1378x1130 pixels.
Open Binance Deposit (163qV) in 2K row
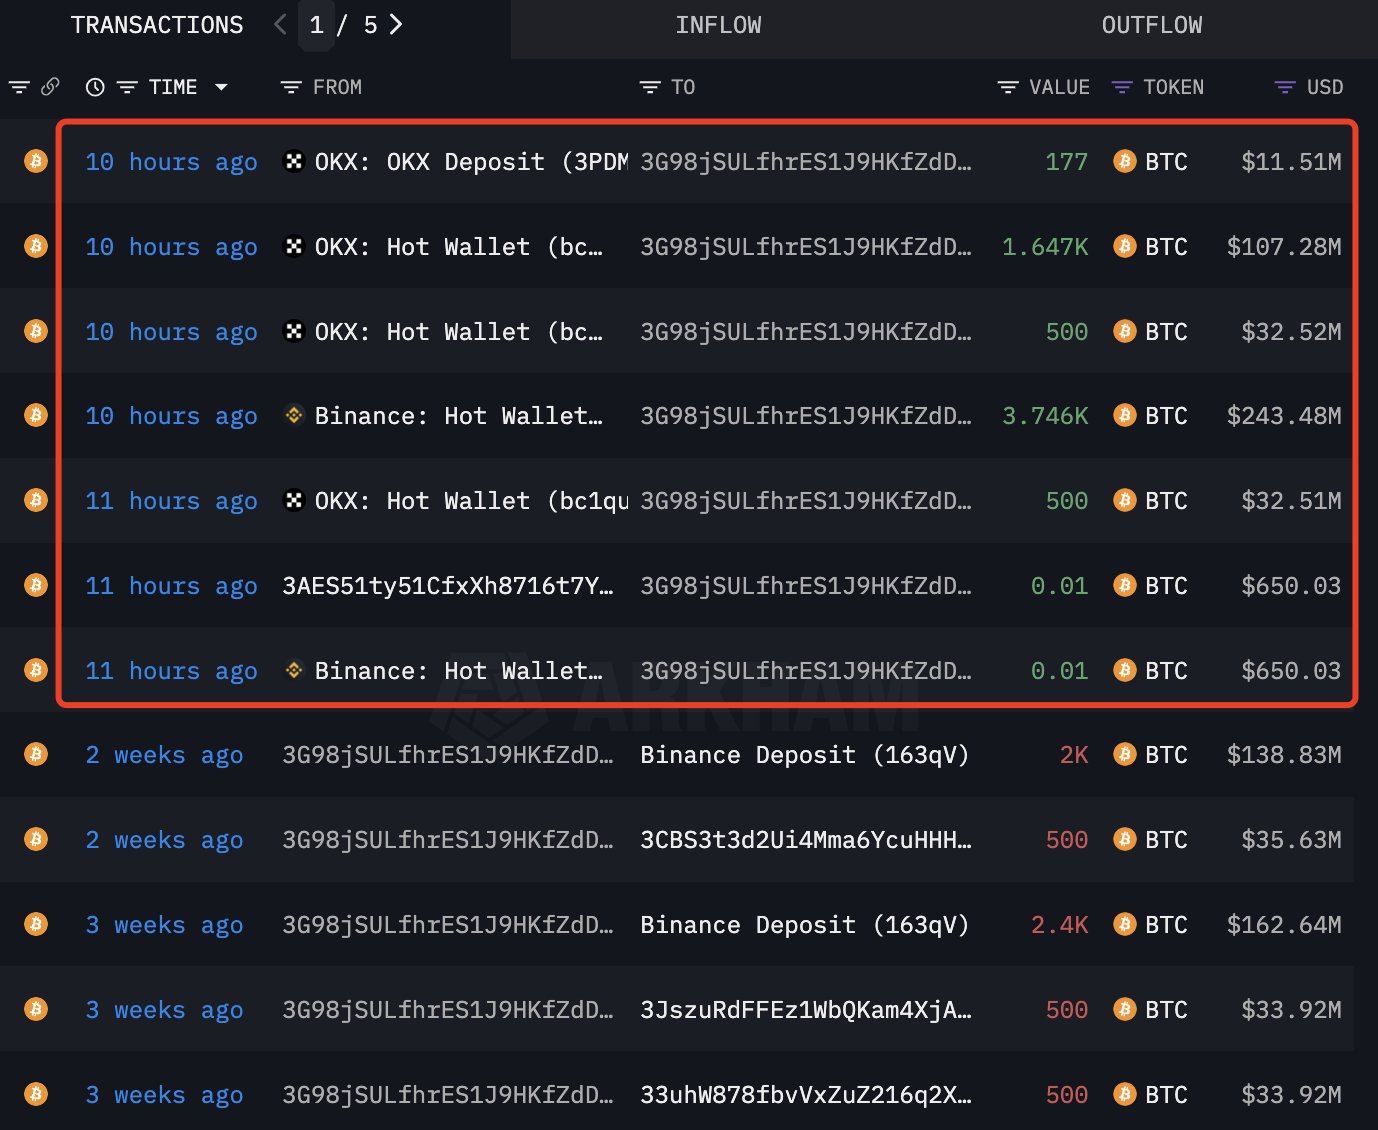[805, 755]
